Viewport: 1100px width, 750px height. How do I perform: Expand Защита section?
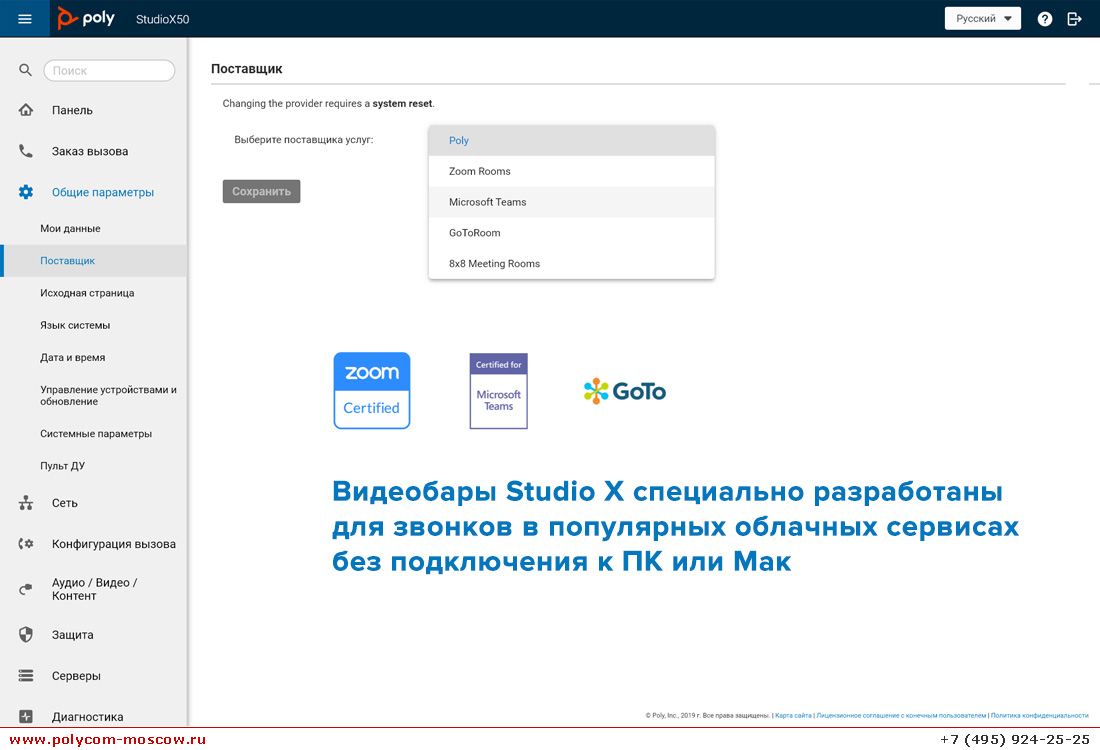coord(72,635)
